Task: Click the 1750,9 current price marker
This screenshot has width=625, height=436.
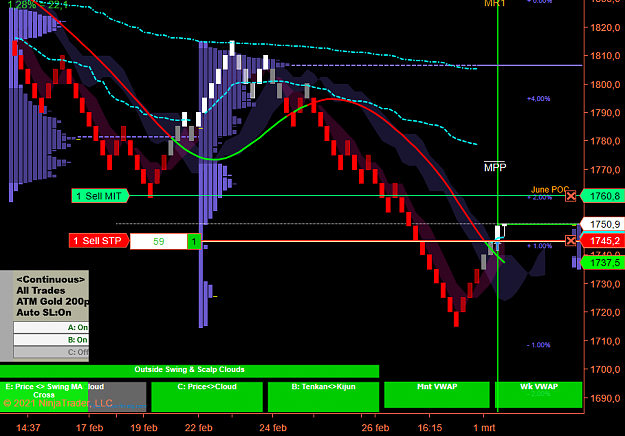Action: coord(603,224)
